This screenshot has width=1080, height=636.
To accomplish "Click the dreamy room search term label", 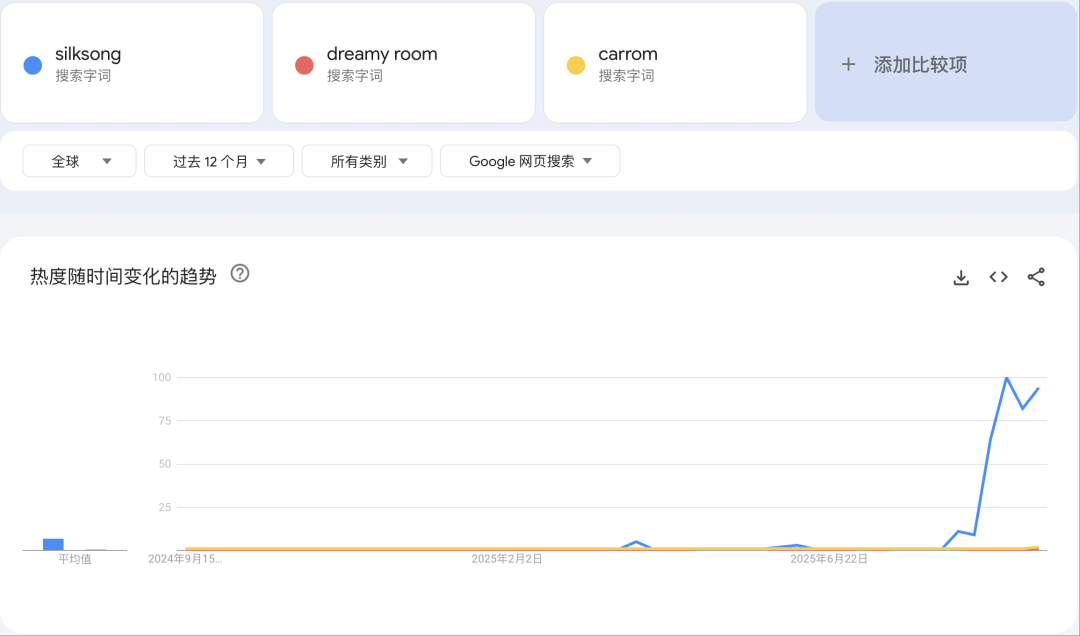I will (382, 54).
